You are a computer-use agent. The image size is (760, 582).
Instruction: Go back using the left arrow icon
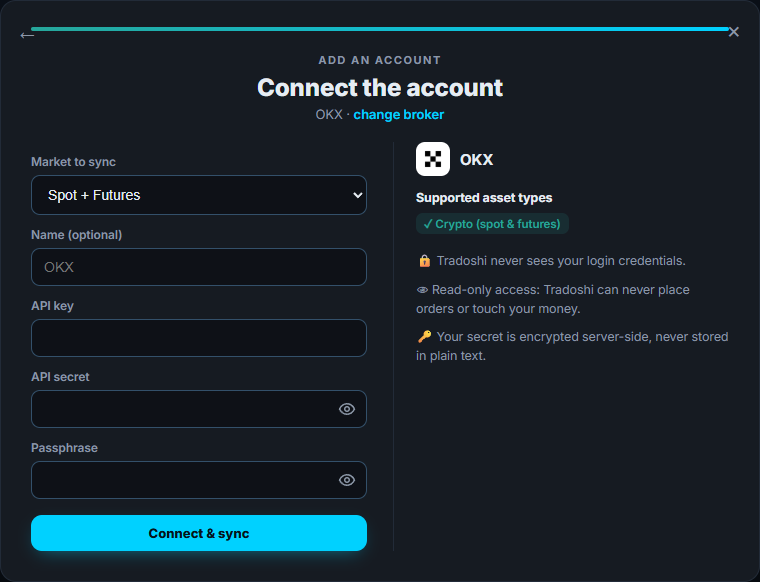[x=27, y=35]
